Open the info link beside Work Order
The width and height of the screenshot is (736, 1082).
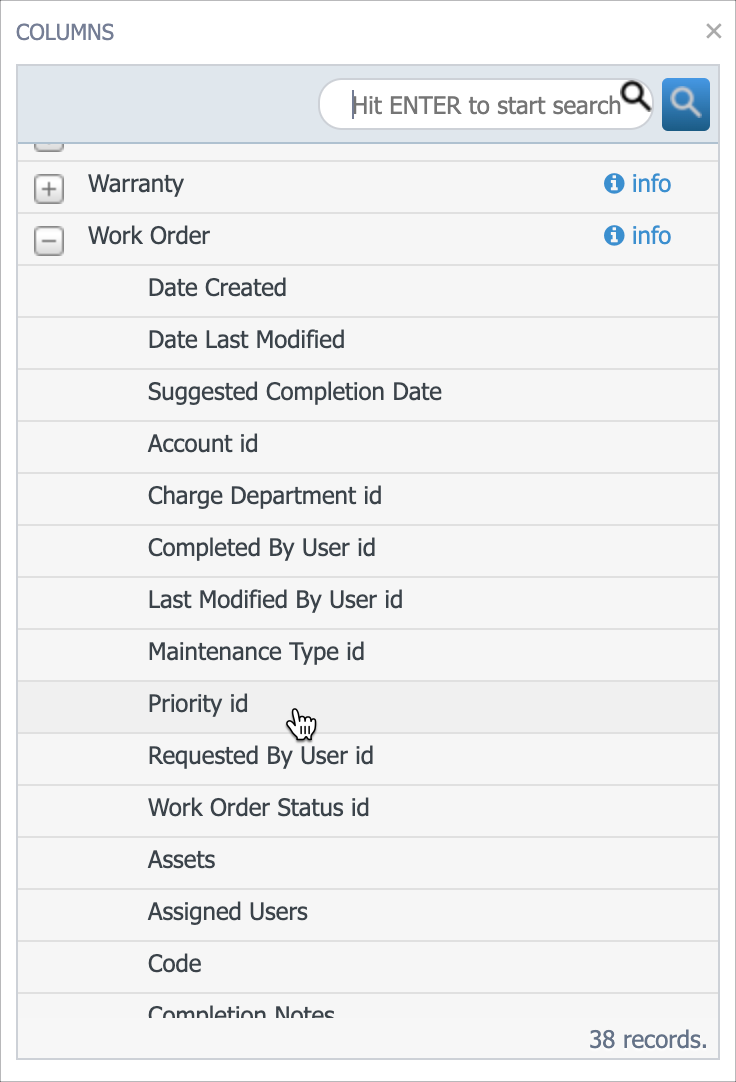pos(651,236)
